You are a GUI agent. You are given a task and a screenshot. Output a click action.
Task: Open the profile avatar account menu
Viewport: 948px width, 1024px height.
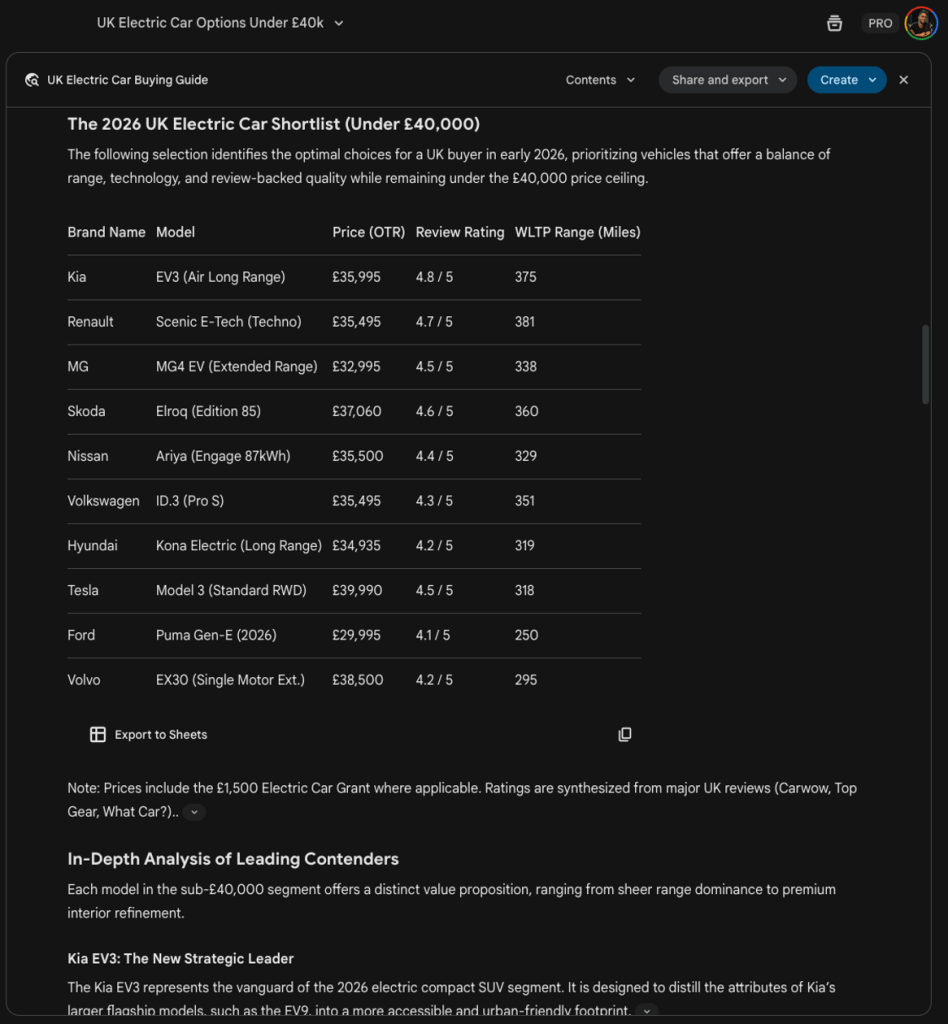click(920, 23)
